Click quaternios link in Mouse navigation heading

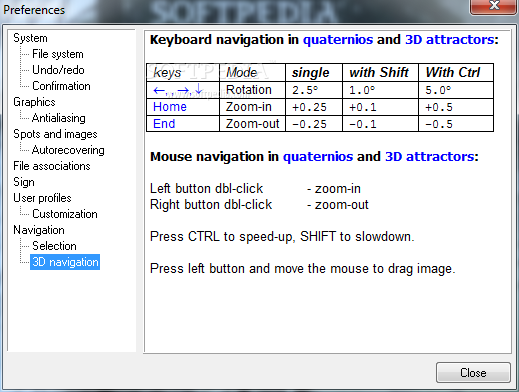[318, 157]
